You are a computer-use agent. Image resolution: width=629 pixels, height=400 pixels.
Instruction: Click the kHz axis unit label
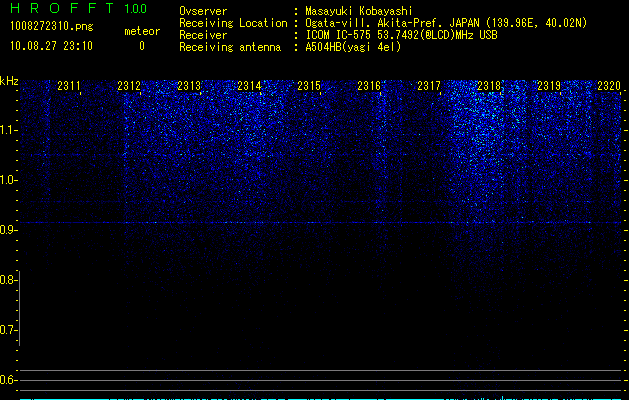(9, 81)
